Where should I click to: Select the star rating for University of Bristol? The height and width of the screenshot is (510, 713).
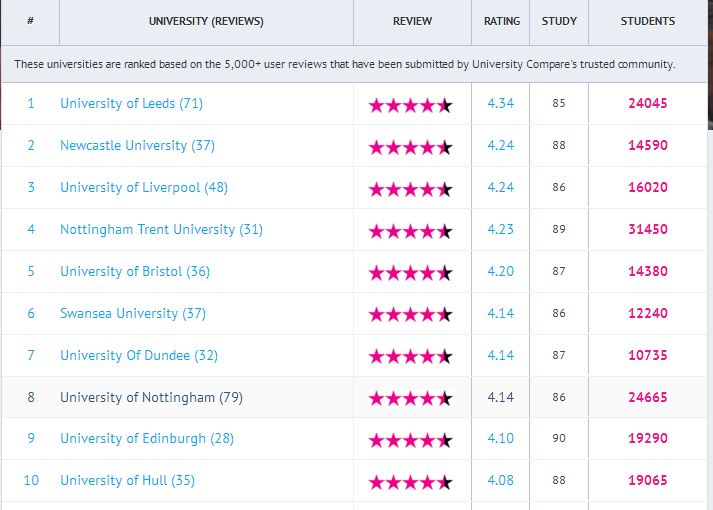411,273
